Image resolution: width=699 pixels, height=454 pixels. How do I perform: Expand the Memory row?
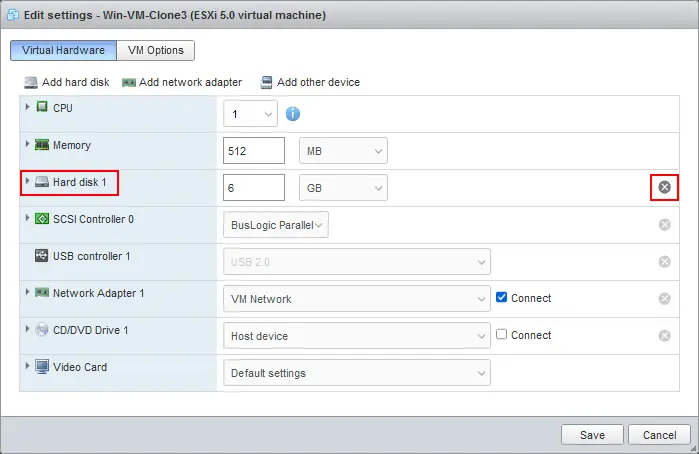[x=27, y=144]
